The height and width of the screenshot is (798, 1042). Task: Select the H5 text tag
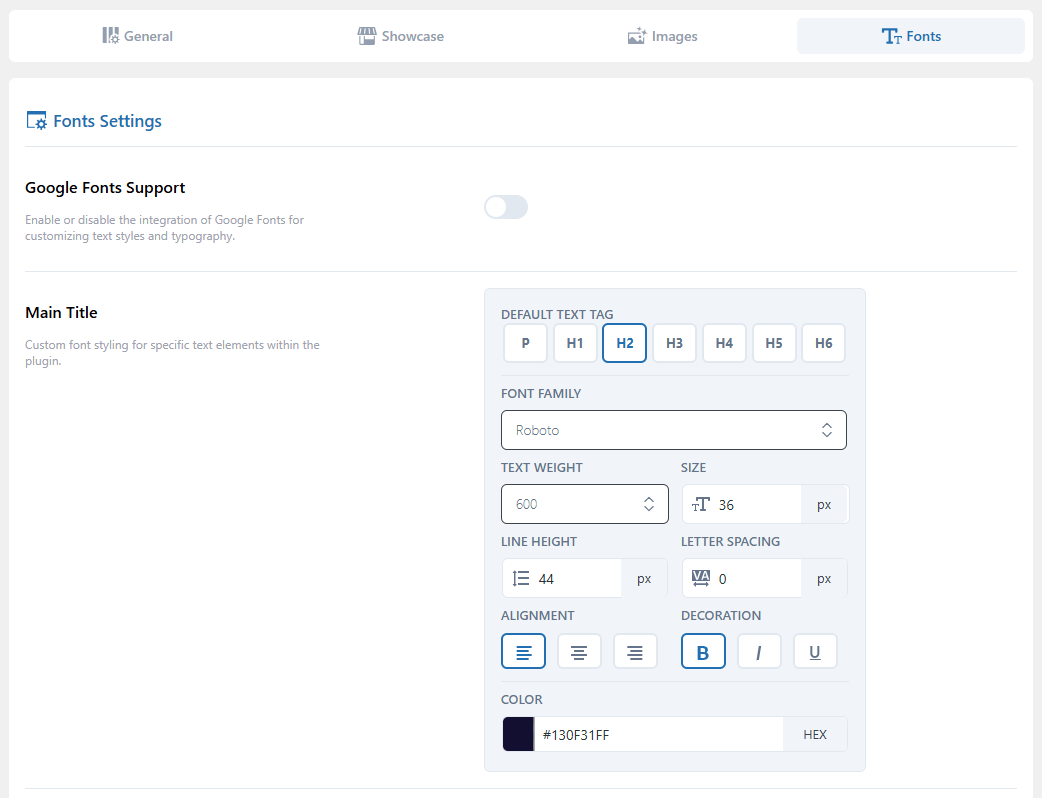pos(774,343)
